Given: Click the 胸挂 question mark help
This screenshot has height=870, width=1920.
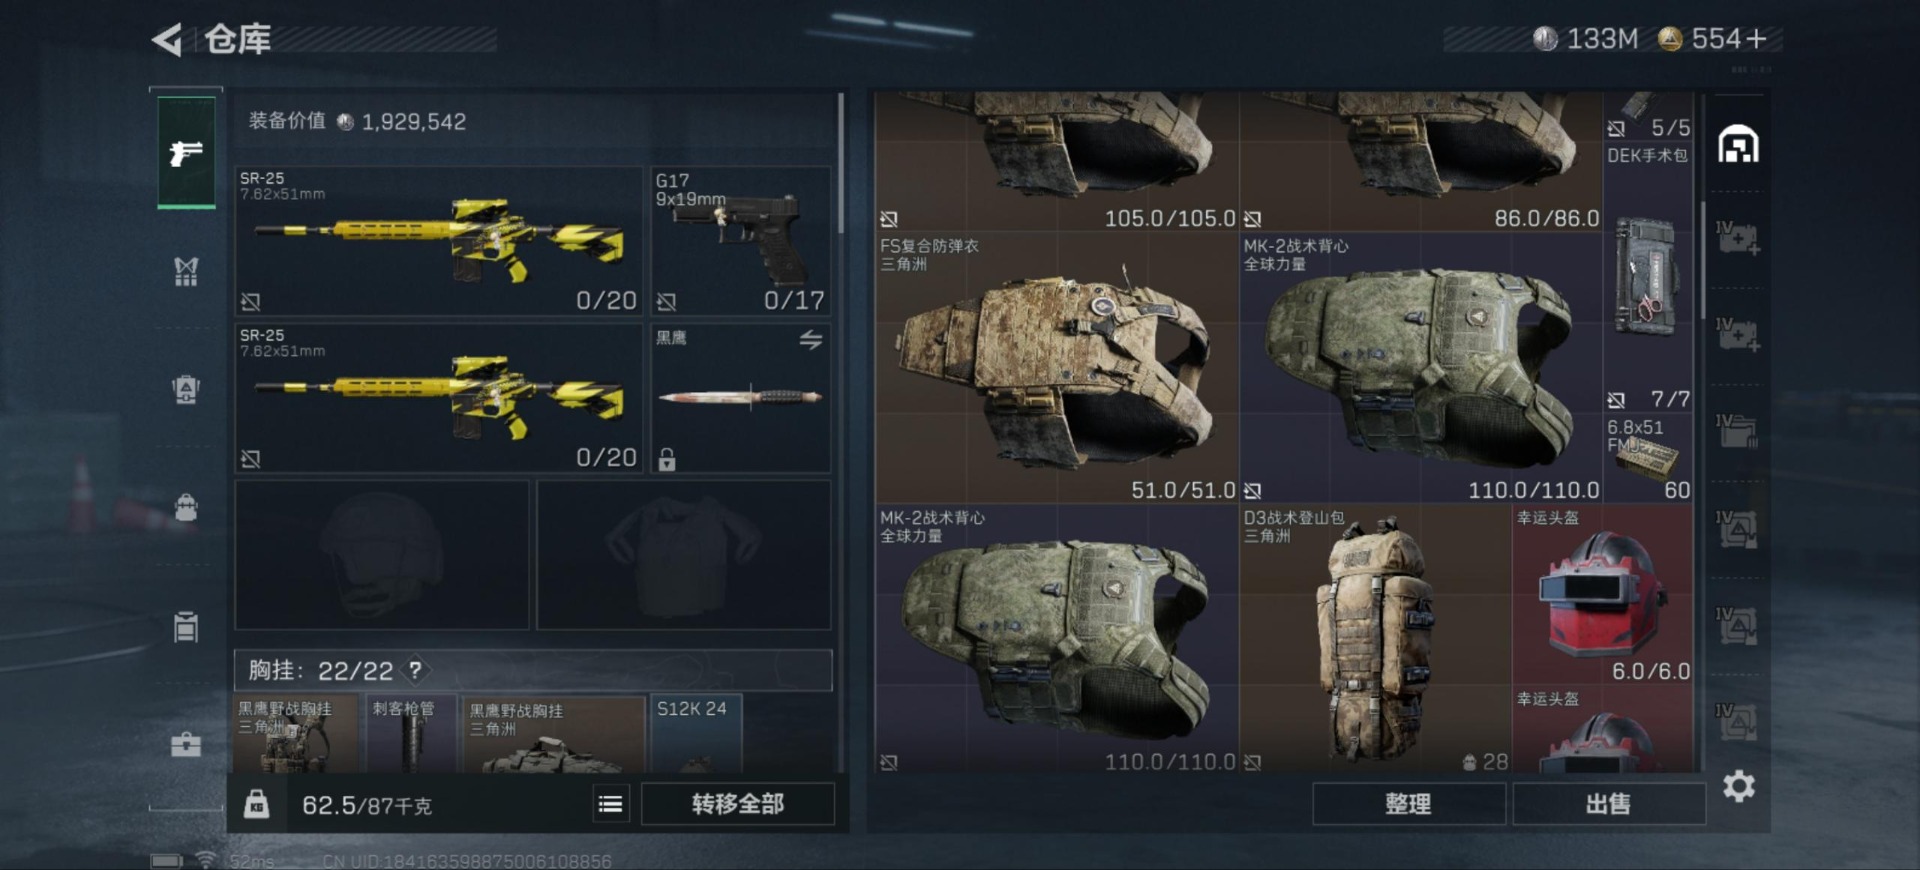Looking at the screenshot, I should click(x=415, y=670).
